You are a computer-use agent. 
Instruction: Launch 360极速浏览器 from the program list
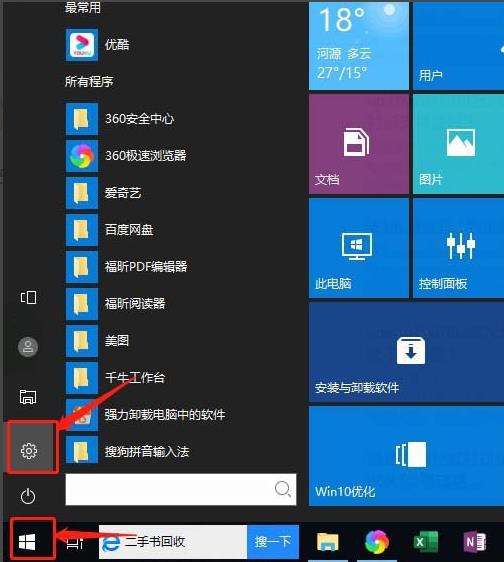(x=82, y=156)
